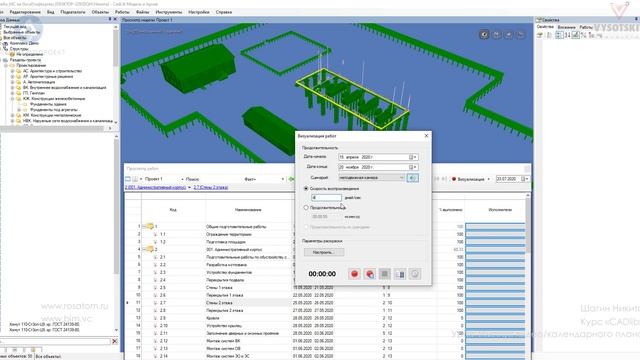
Task: Click the playback speed days/sec input field
Action: 326,198
